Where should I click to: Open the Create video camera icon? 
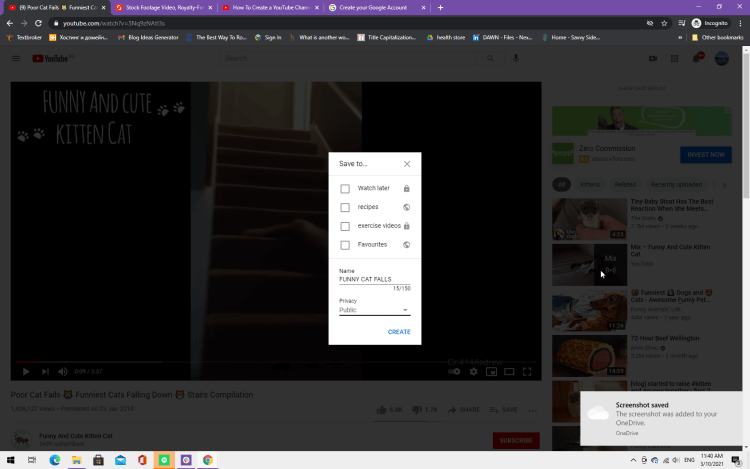(x=652, y=58)
